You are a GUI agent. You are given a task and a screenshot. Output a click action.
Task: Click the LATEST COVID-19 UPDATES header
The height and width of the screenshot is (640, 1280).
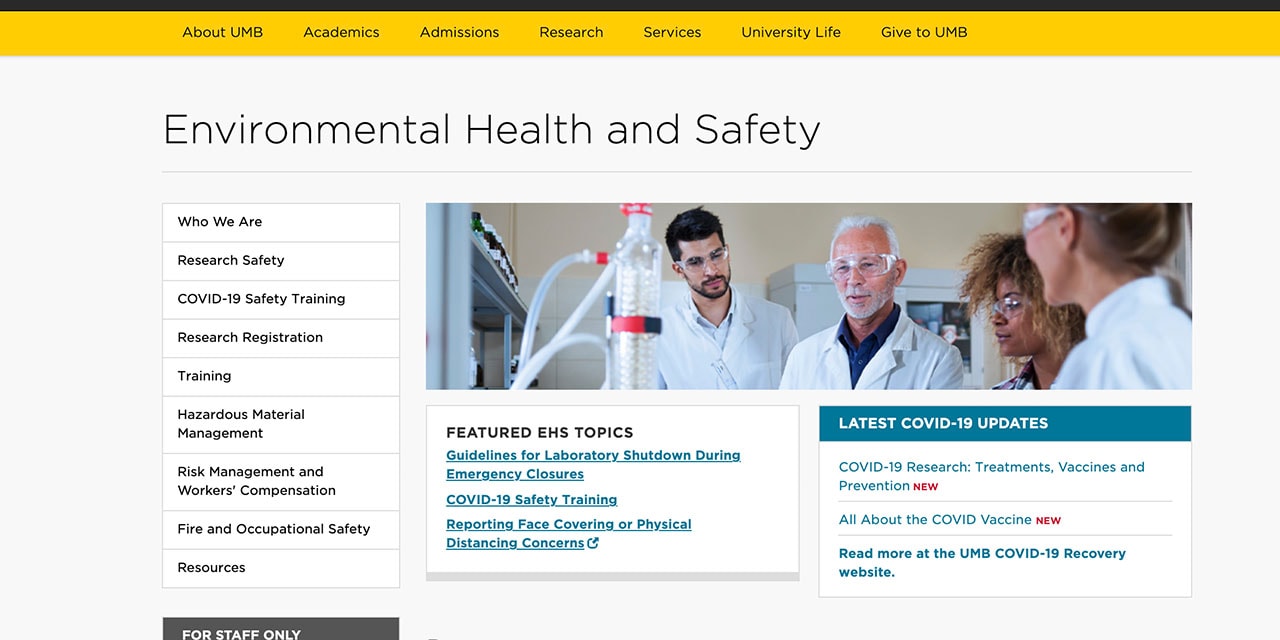(1005, 424)
